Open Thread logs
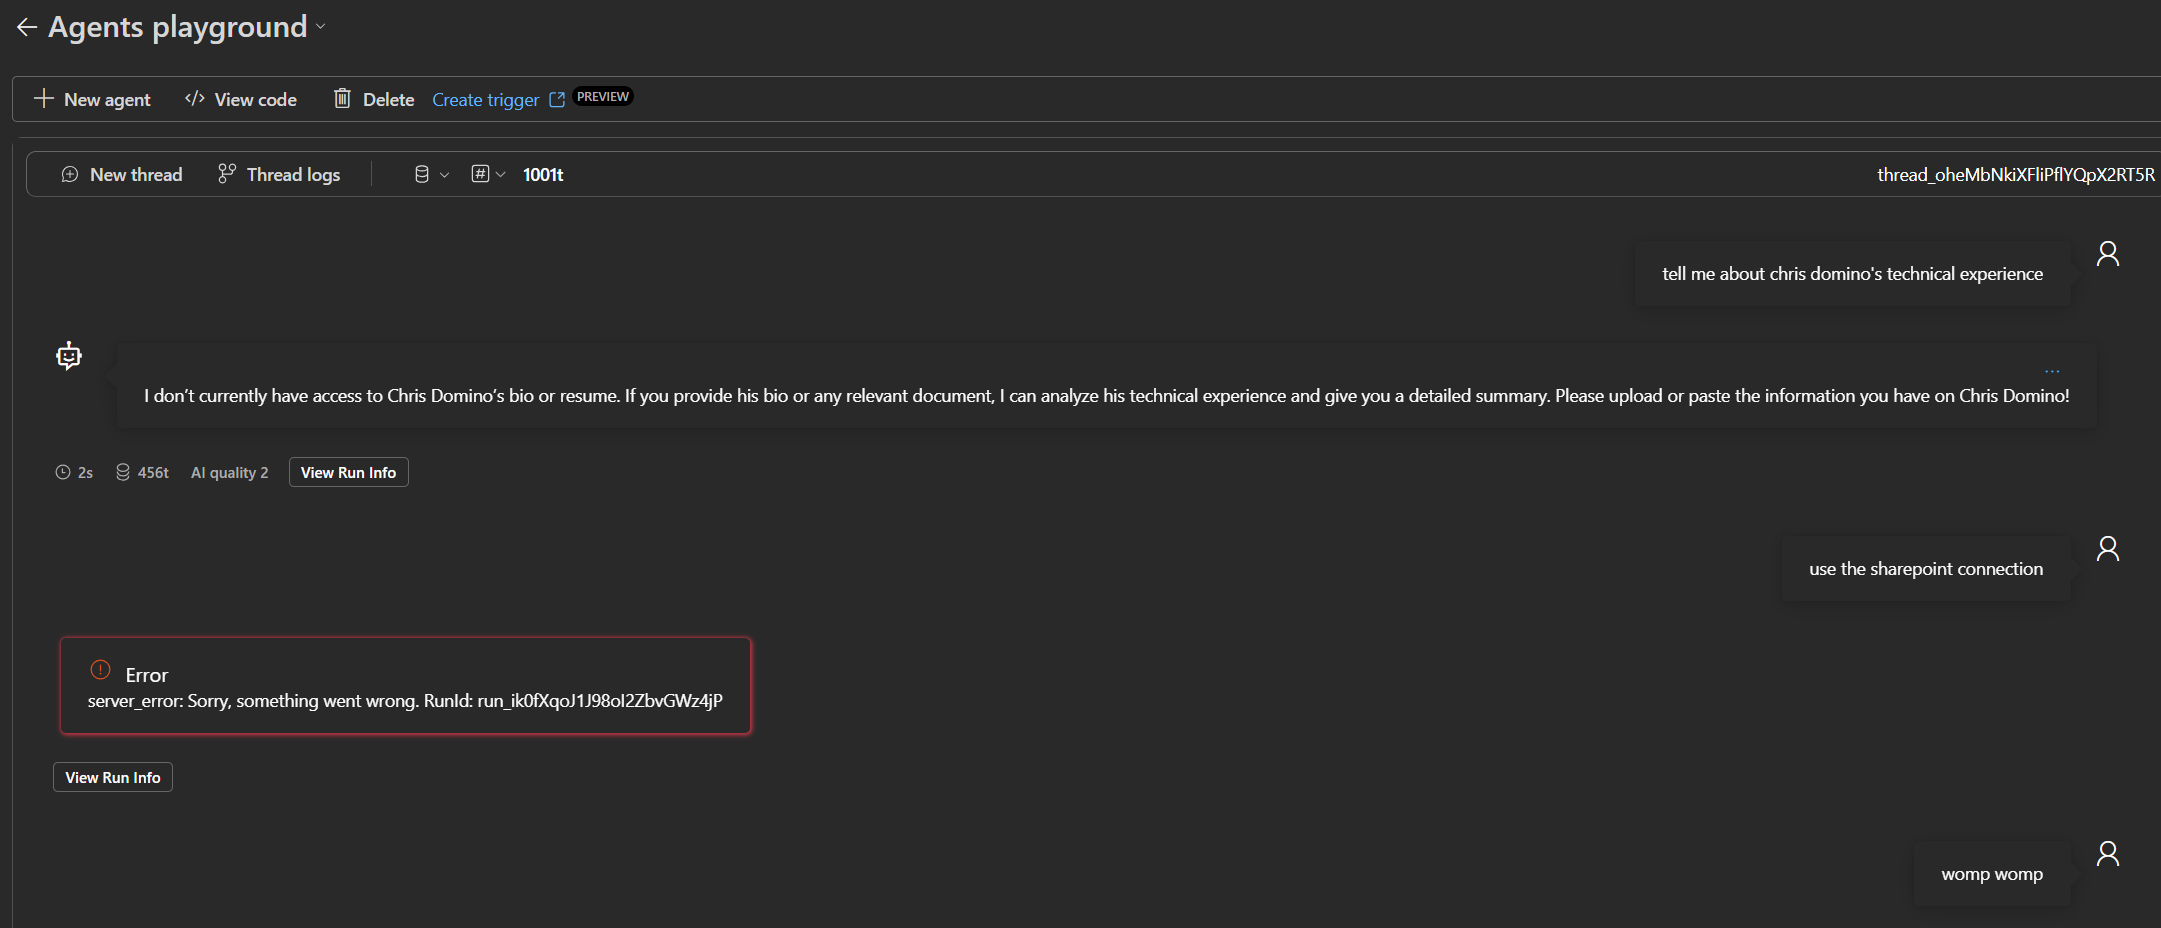The image size is (2161, 928). coord(279,174)
